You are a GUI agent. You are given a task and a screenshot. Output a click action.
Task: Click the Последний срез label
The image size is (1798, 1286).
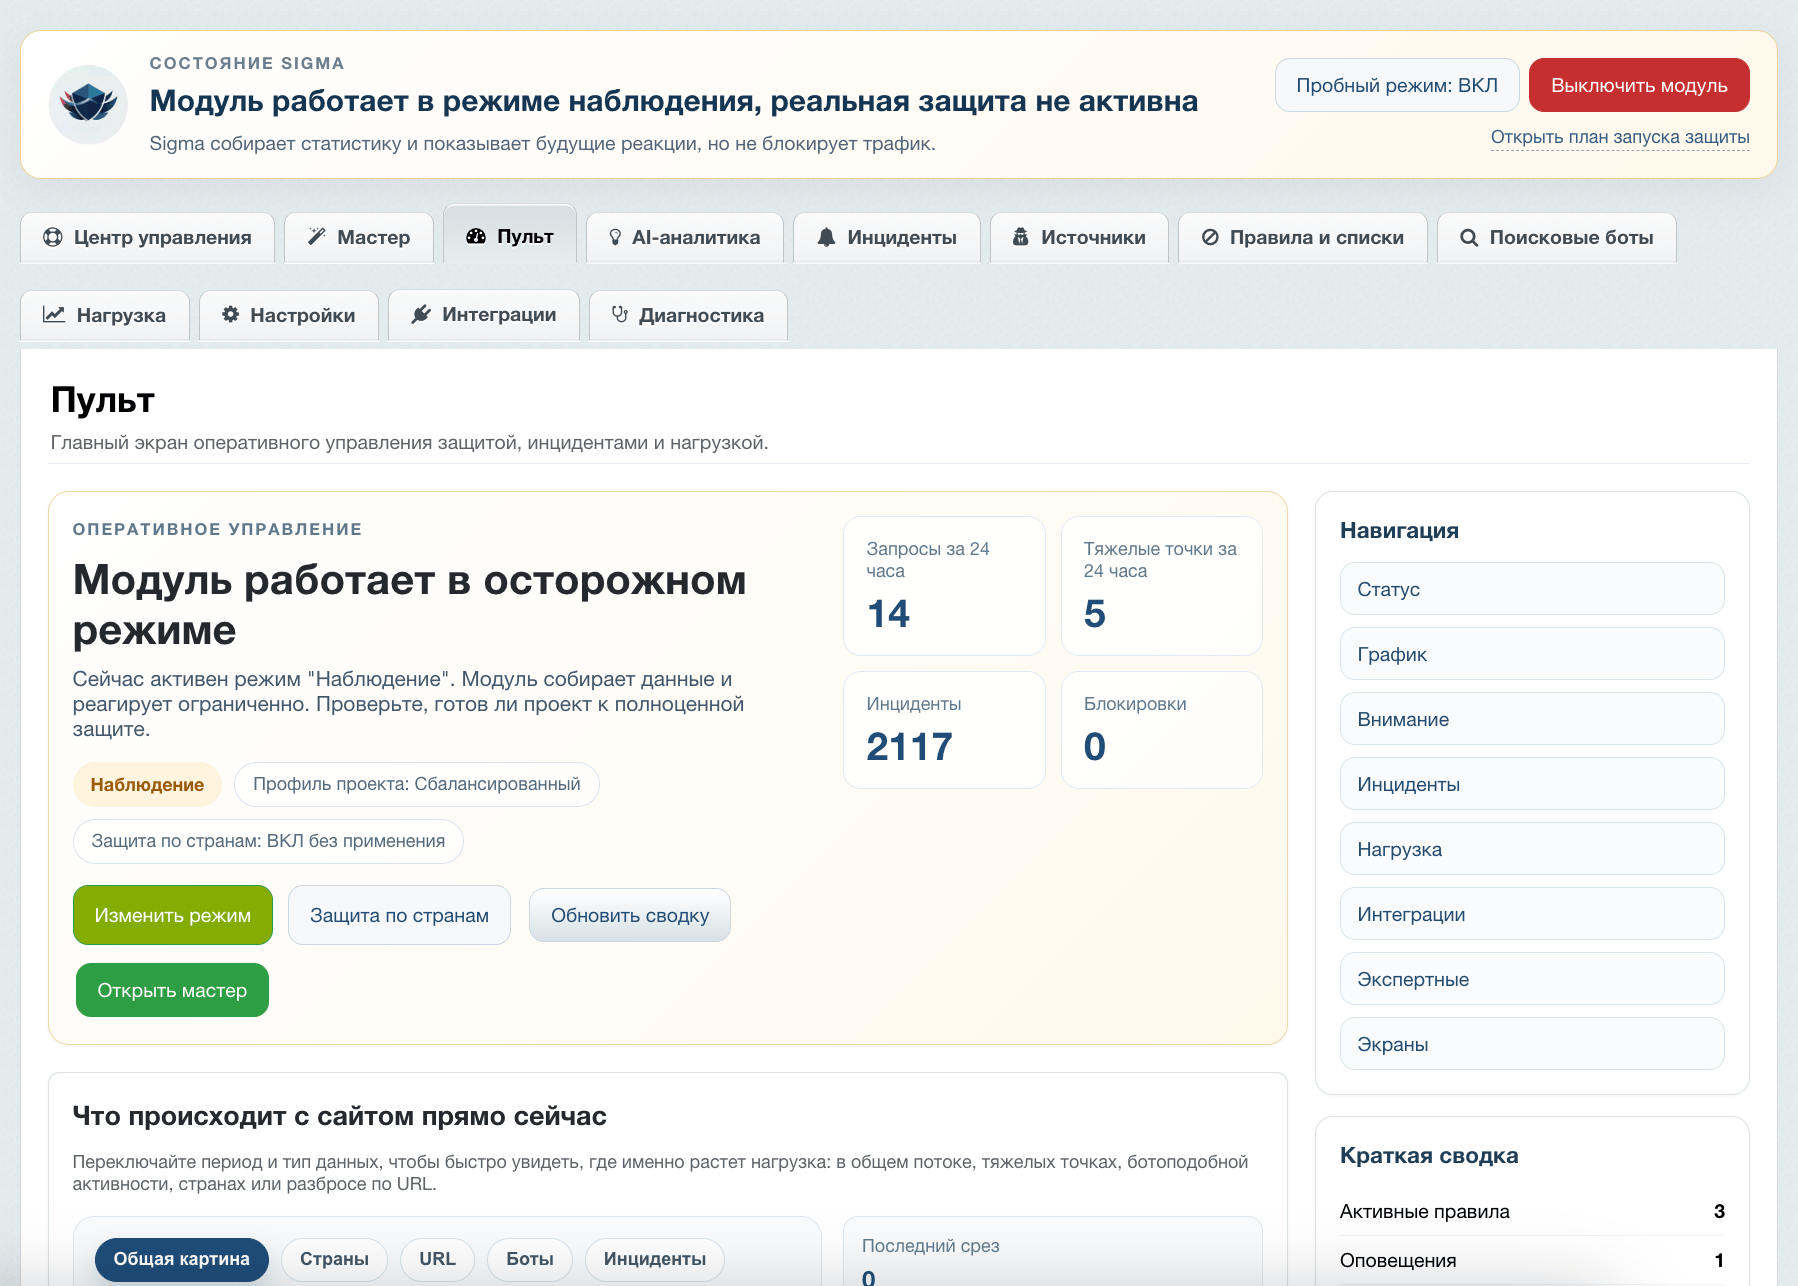pyautogui.click(x=931, y=1246)
